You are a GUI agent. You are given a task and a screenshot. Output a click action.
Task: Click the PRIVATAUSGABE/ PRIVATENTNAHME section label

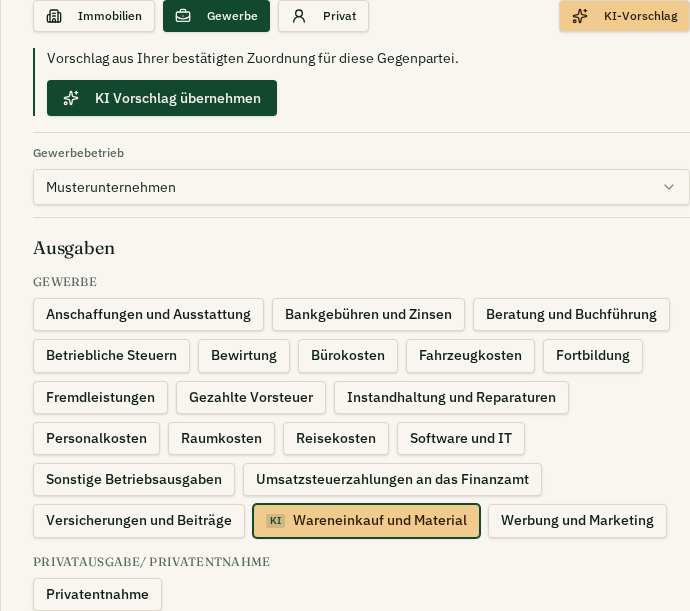click(151, 562)
